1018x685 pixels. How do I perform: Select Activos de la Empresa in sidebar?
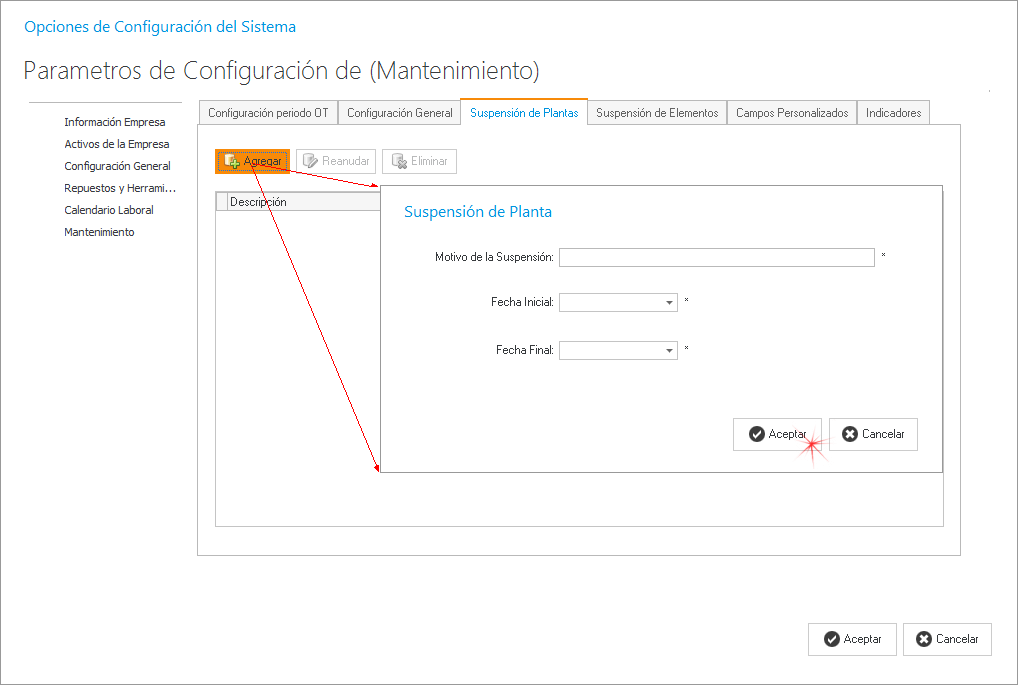(117, 144)
